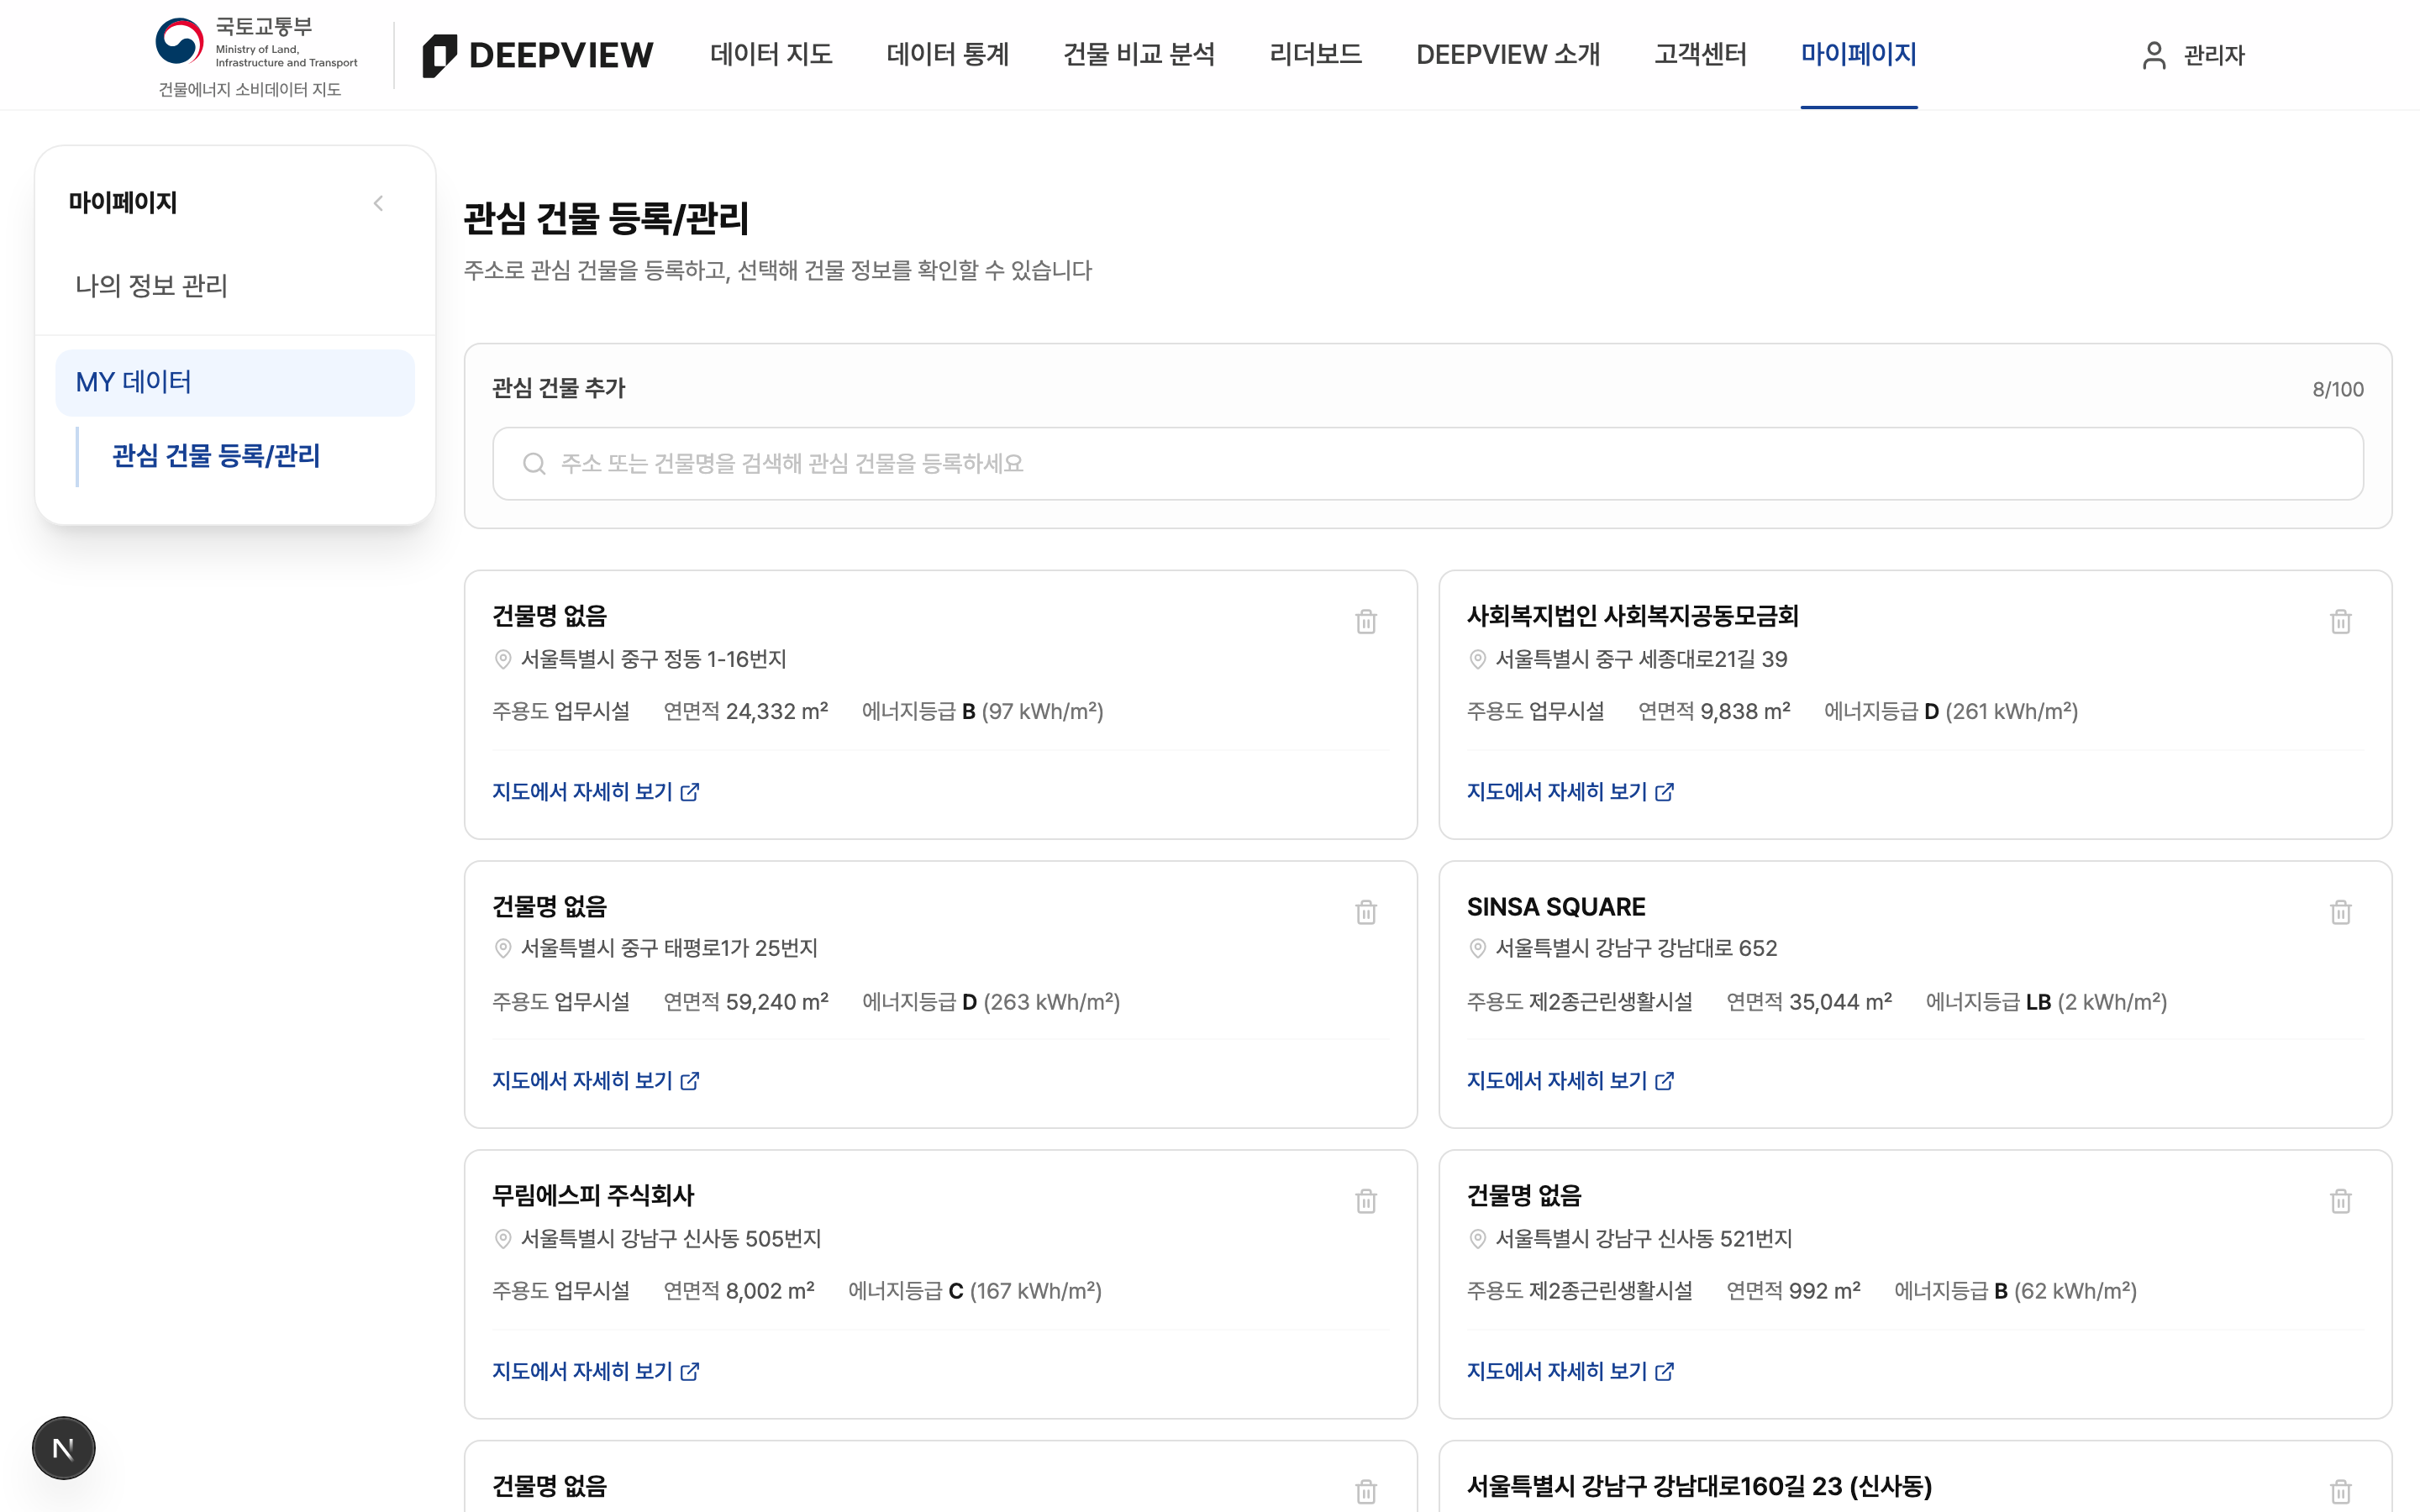
Task: Click location pin for 신사동 505번지
Action: coord(503,1239)
